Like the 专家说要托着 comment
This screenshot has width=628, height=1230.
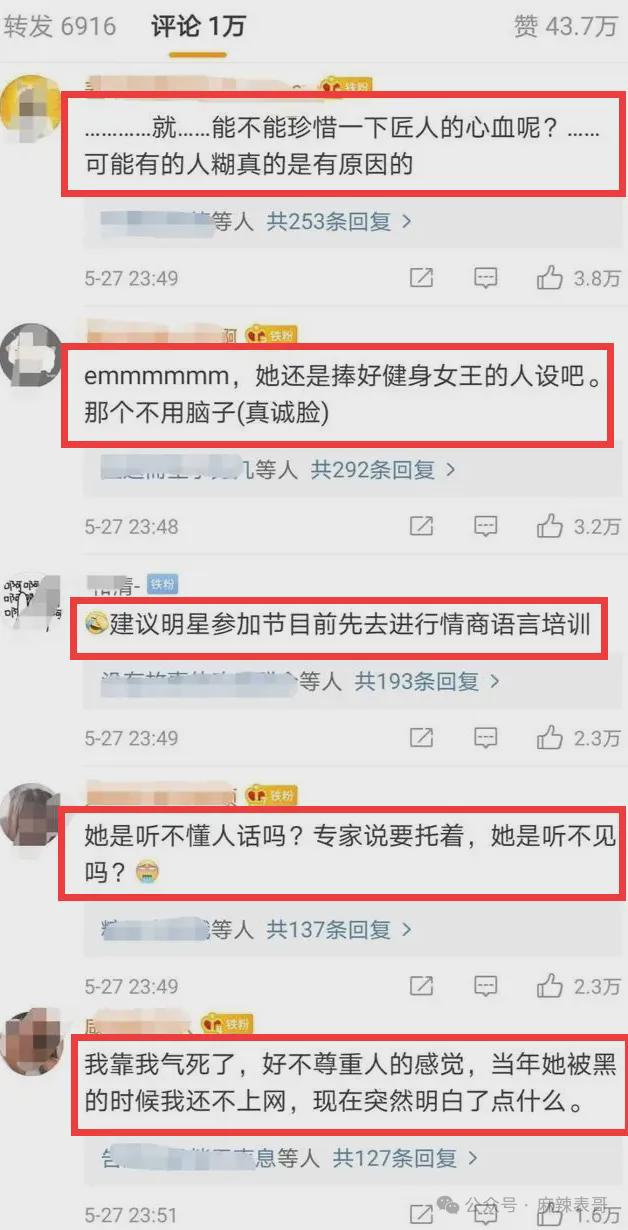pos(550,986)
